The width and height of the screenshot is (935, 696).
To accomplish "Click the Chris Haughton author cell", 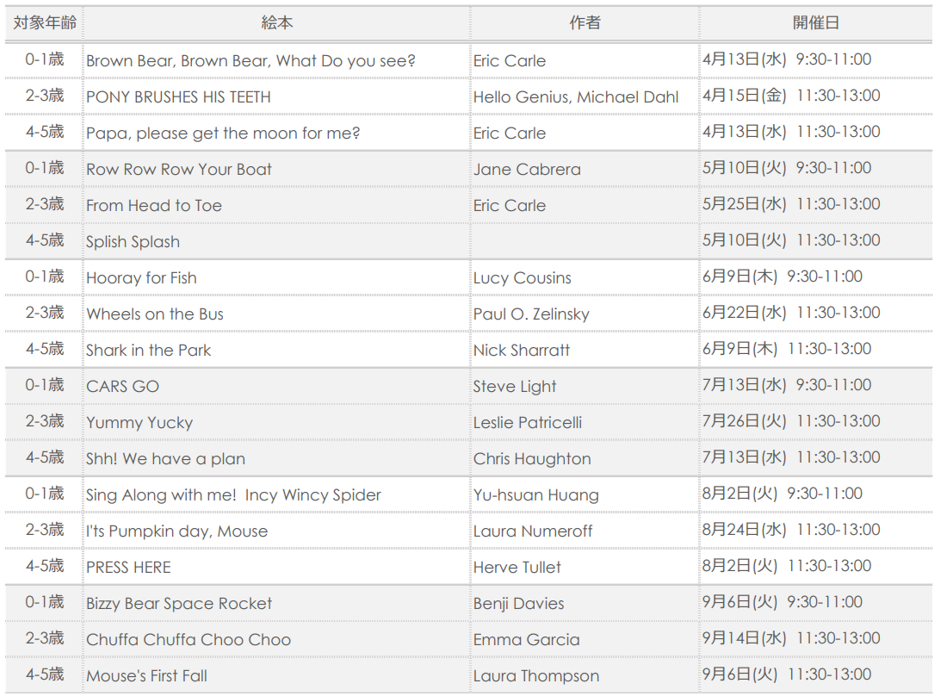I will [584, 459].
